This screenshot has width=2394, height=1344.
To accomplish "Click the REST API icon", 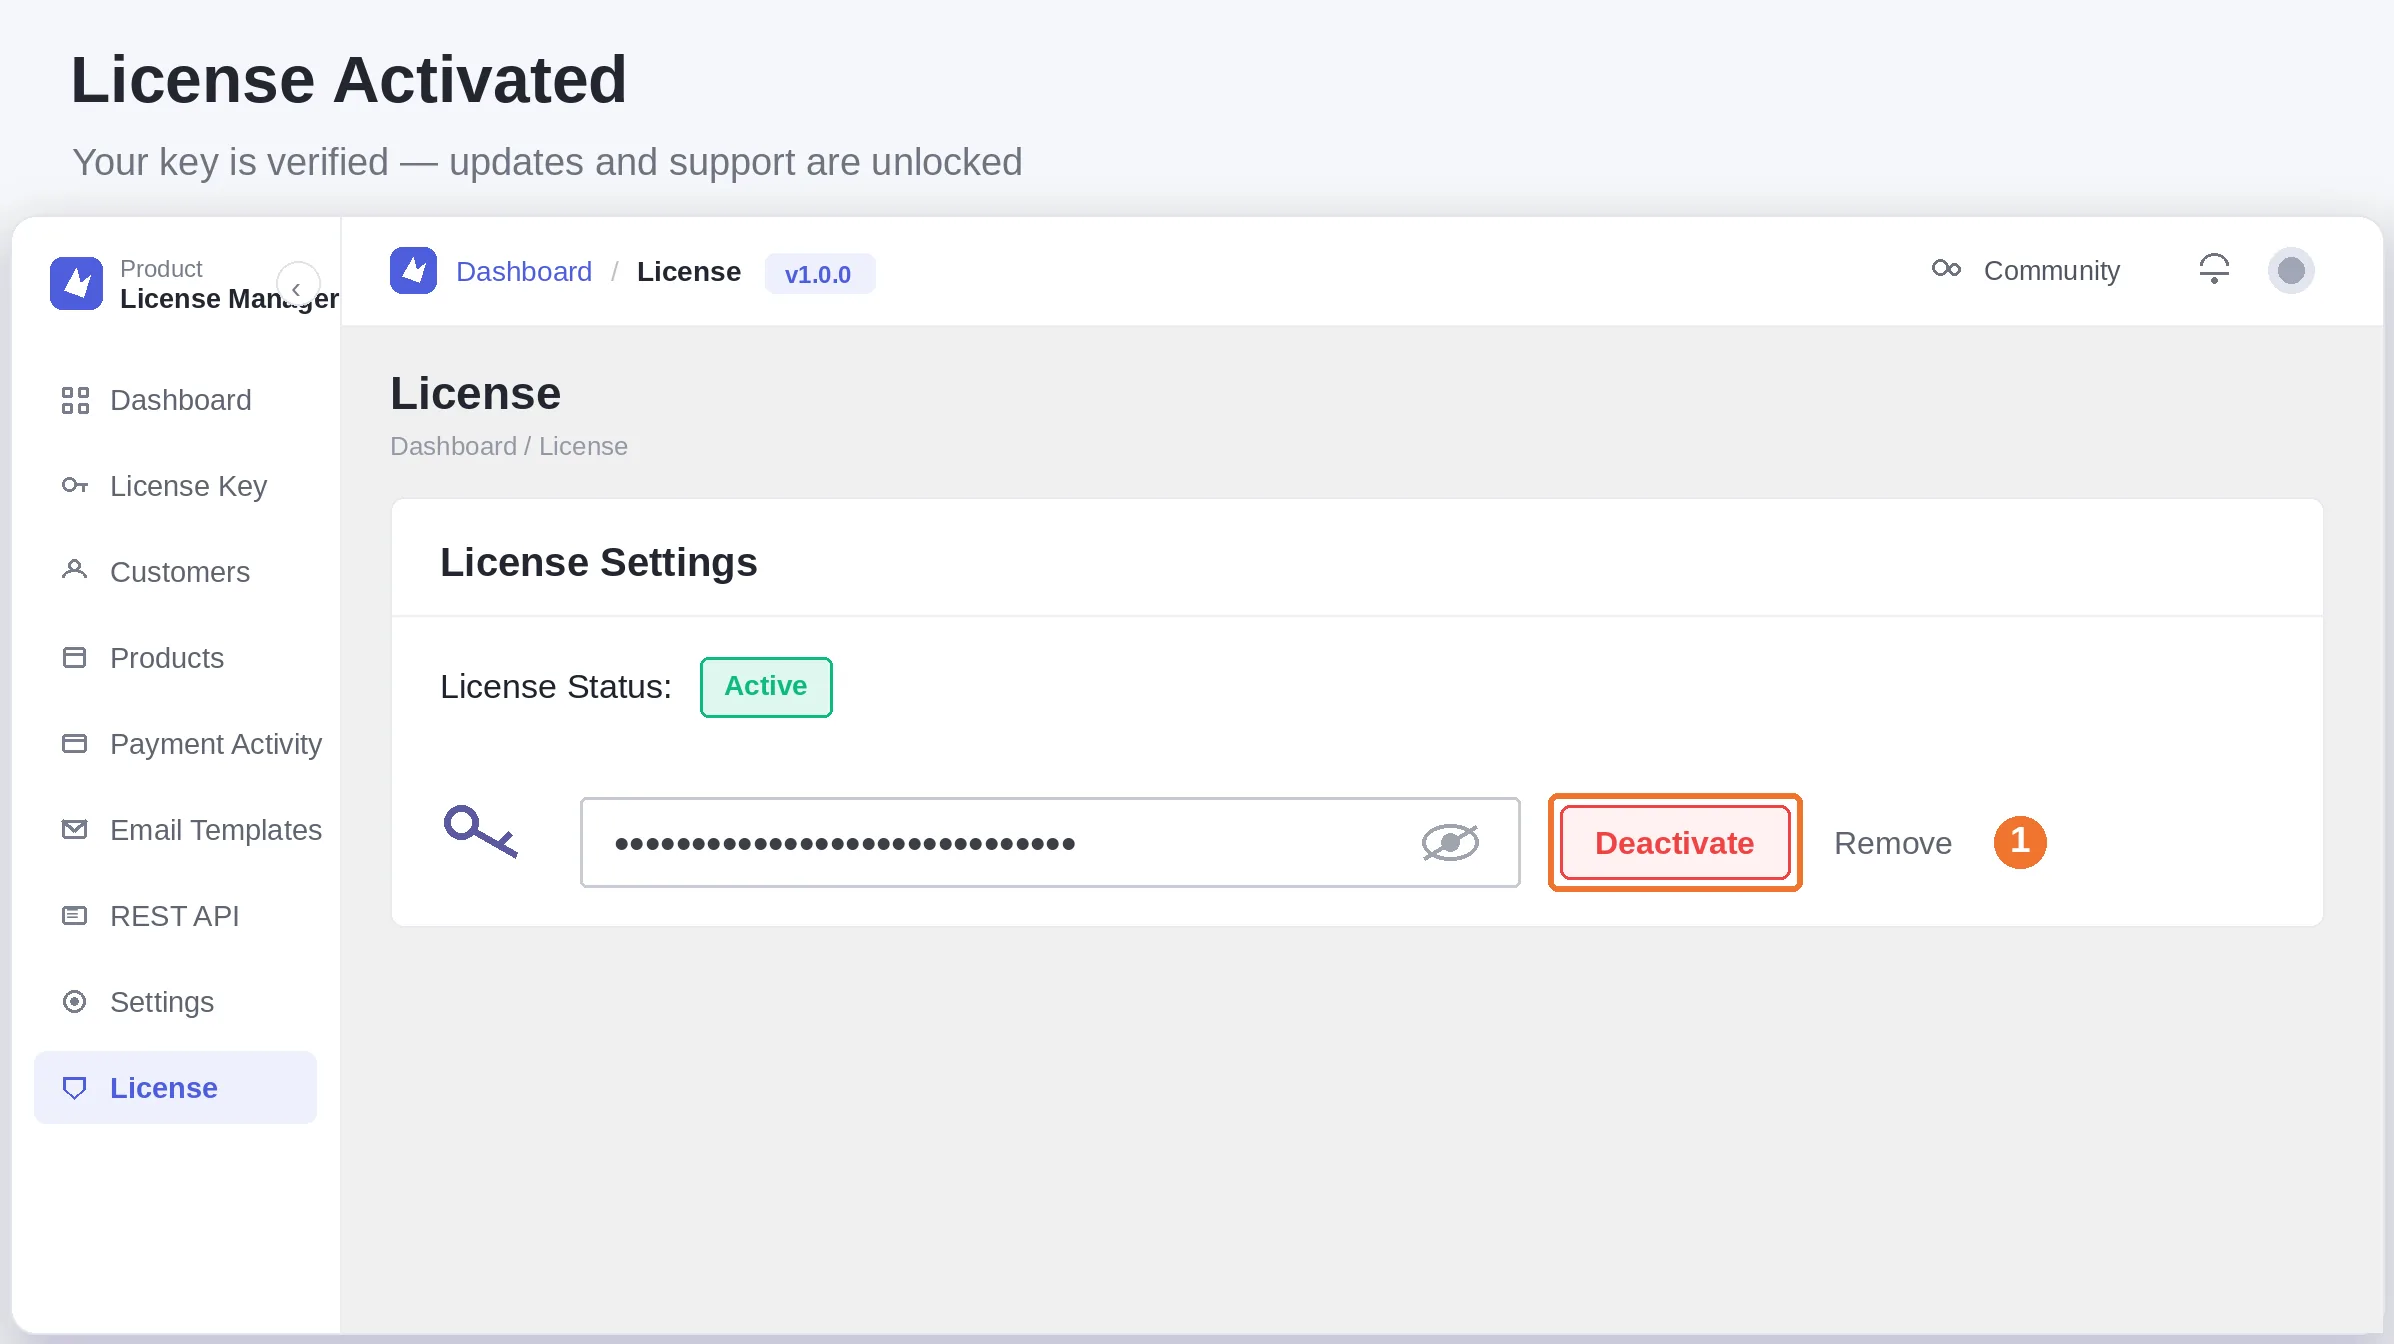I will 75,915.
